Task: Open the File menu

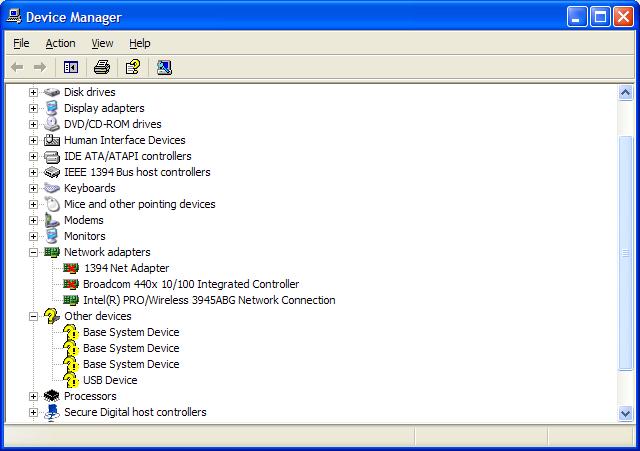Action: click(21, 43)
